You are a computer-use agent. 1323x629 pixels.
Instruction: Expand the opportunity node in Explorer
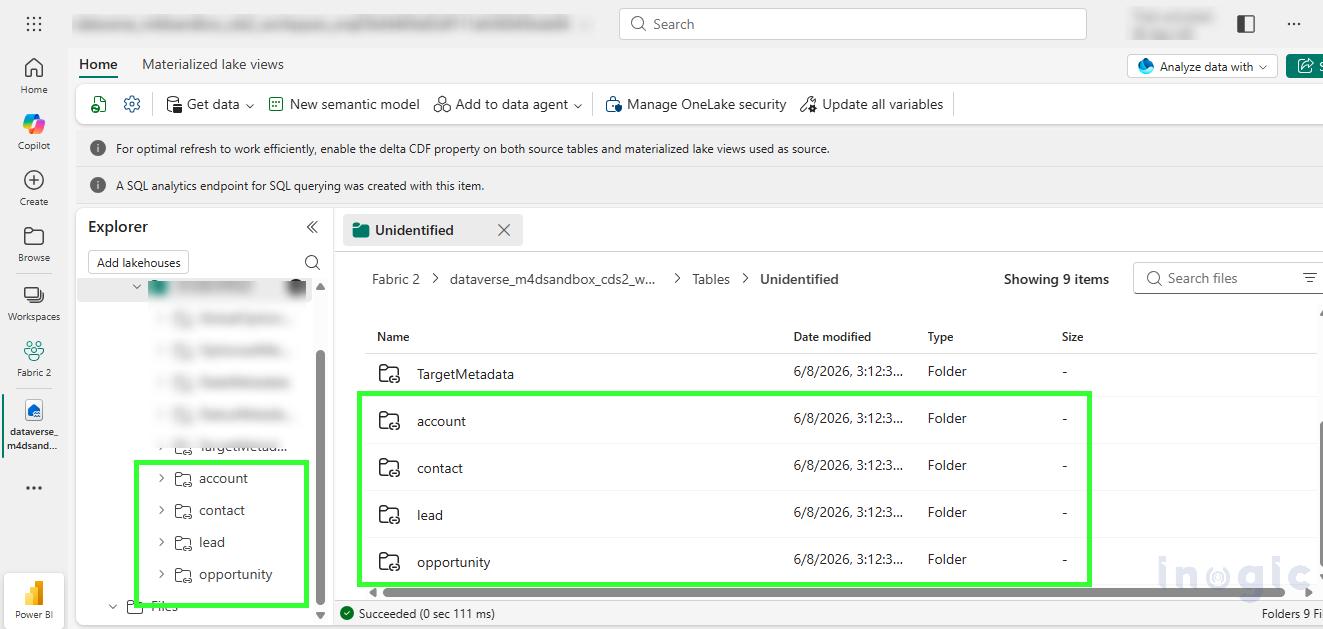pyautogui.click(x=162, y=574)
